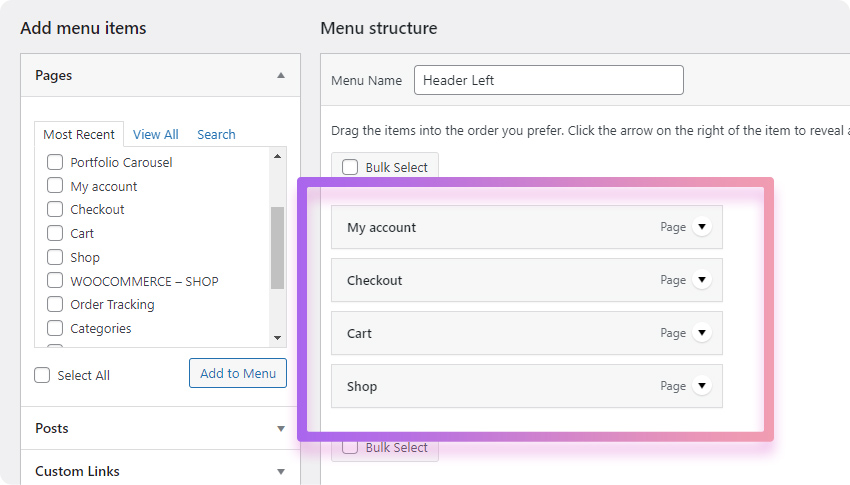Check the Portfolio Carousel page checkbox

pos(55,162)
